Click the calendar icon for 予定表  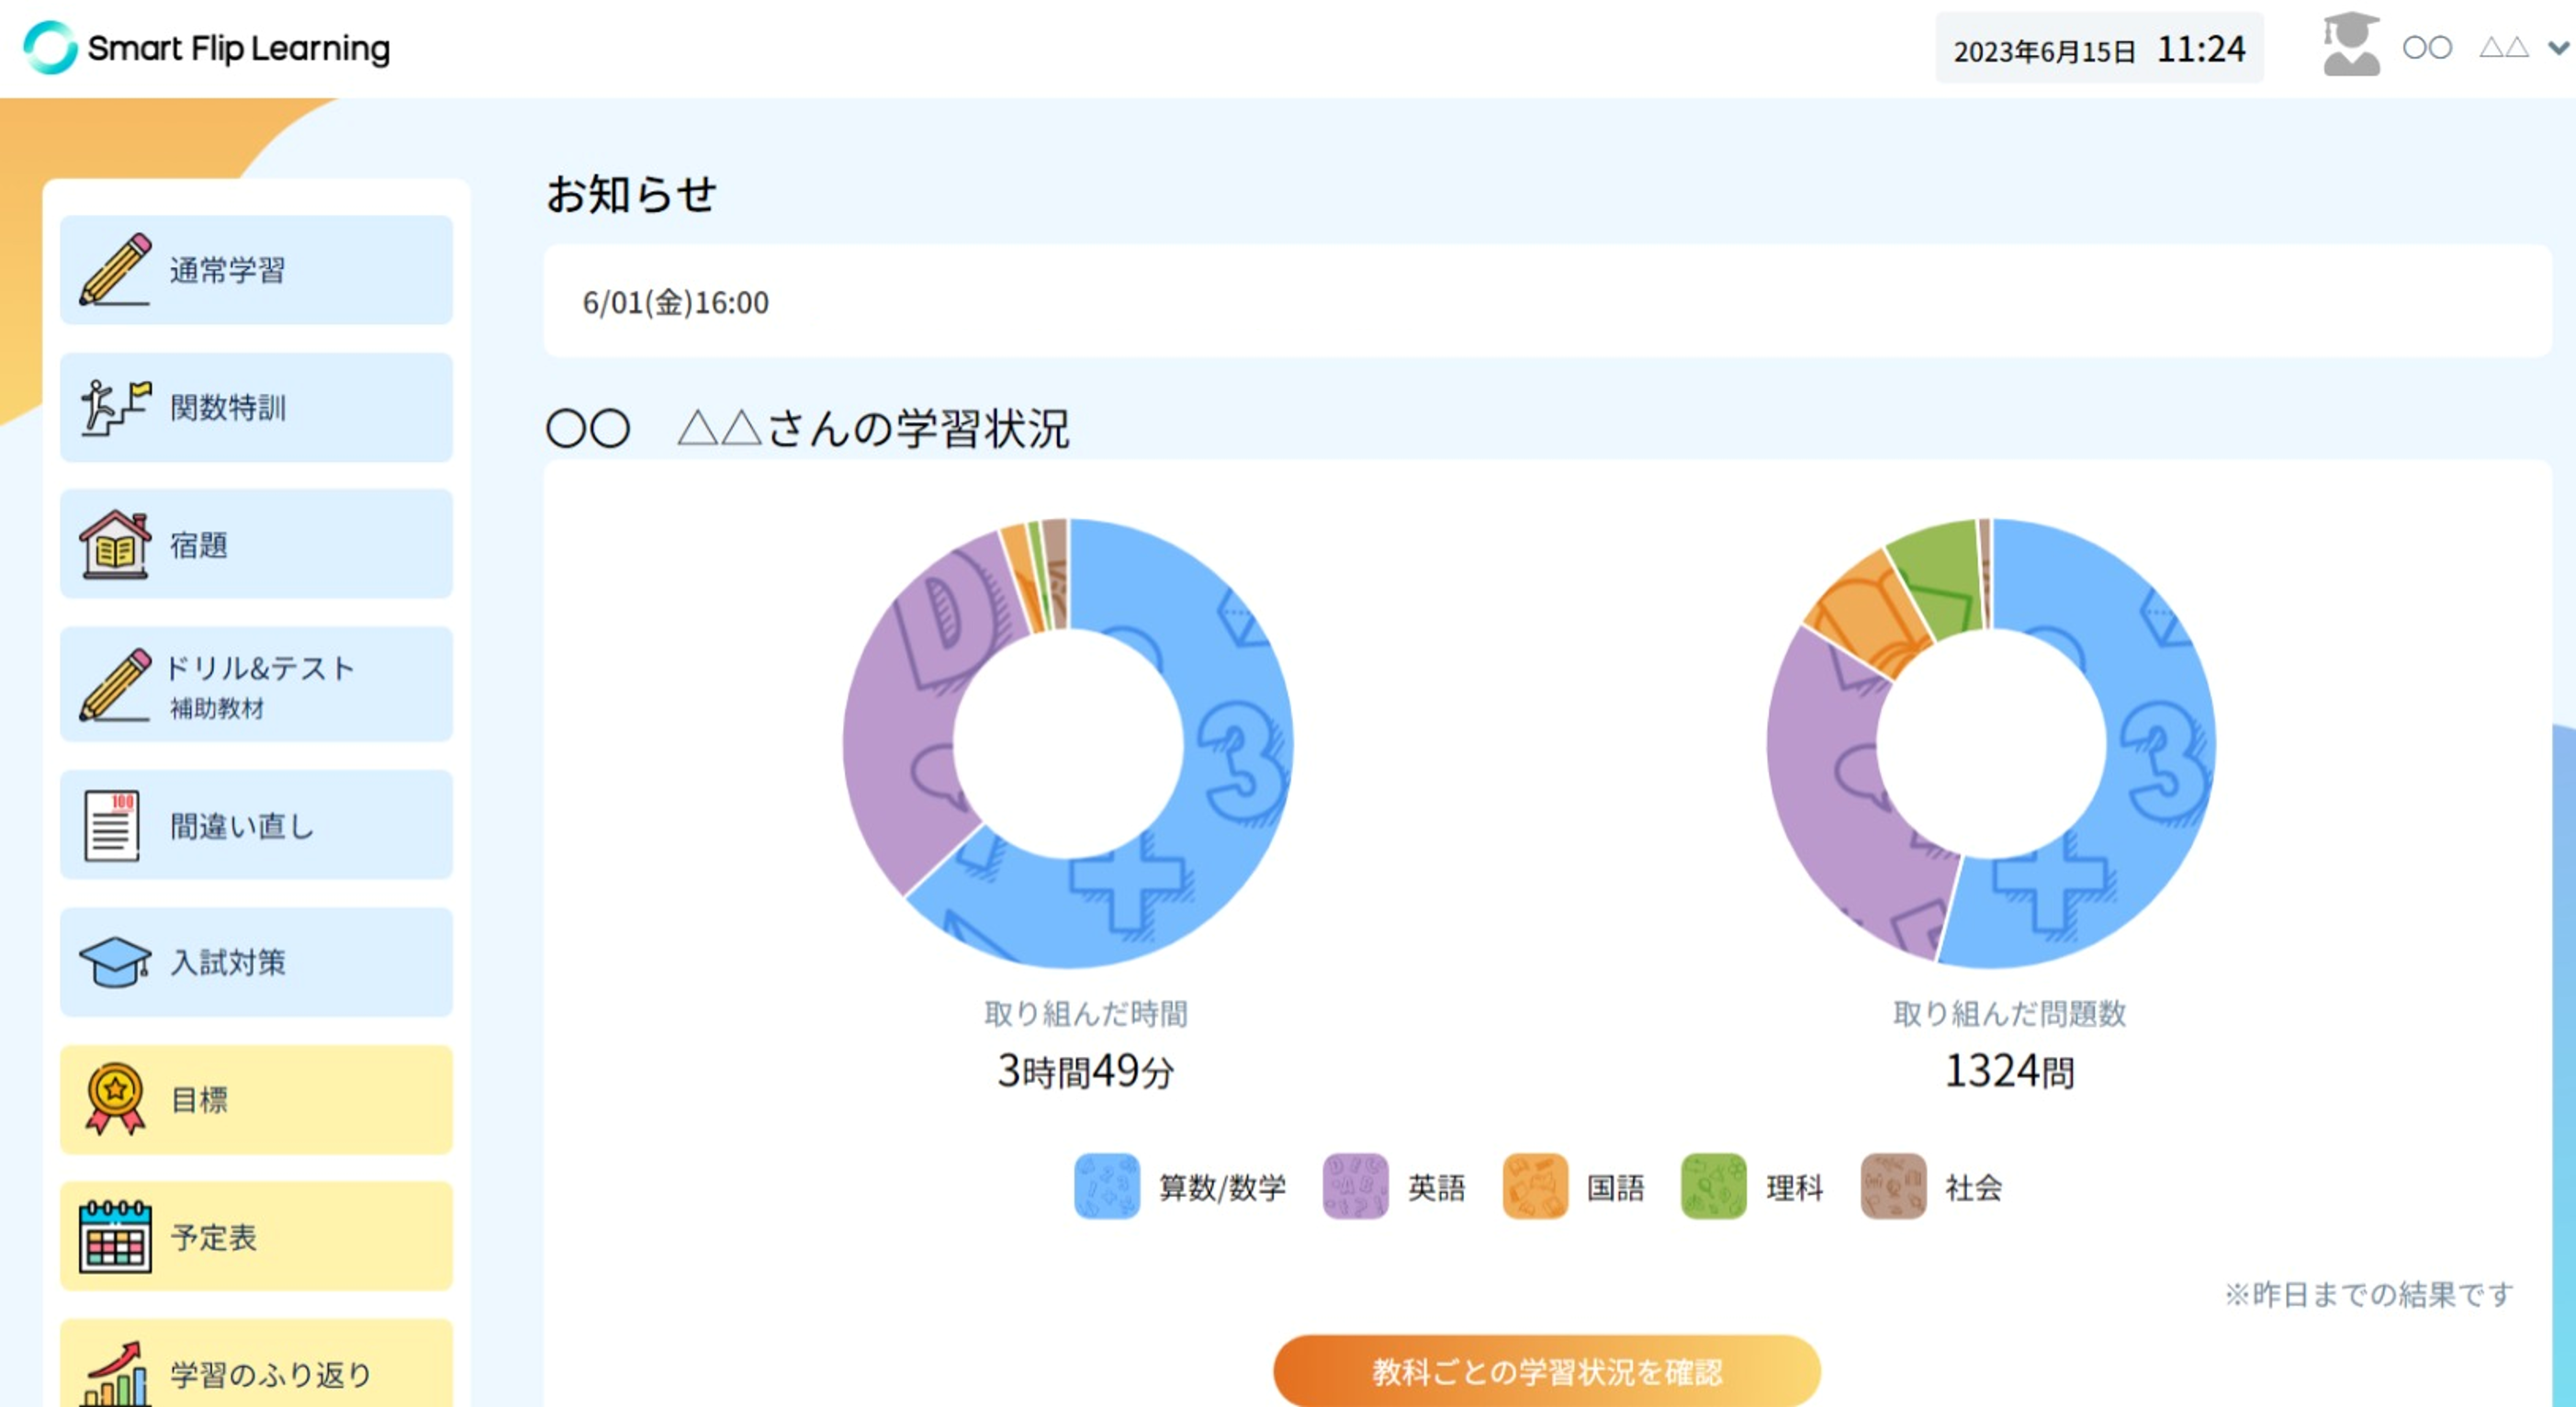[x=115, y=1236]
